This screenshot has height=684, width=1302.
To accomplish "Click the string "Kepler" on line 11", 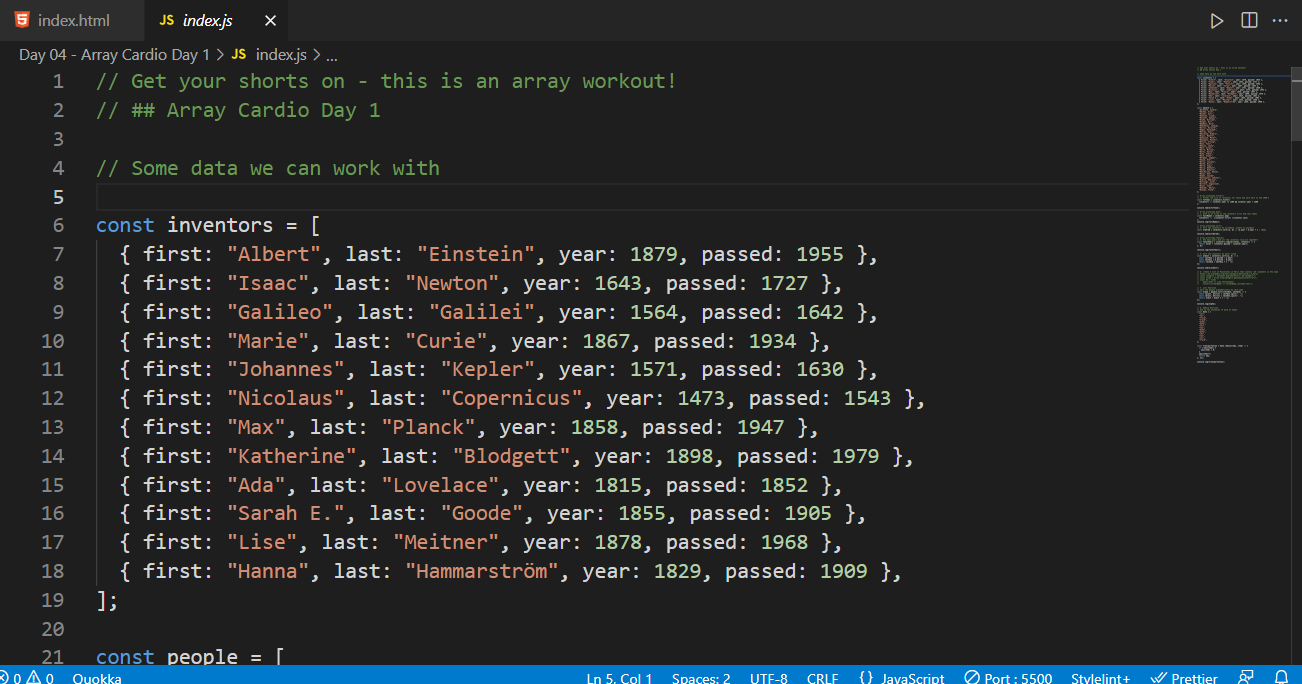I will pyautogui.click(x=488, y=369).
